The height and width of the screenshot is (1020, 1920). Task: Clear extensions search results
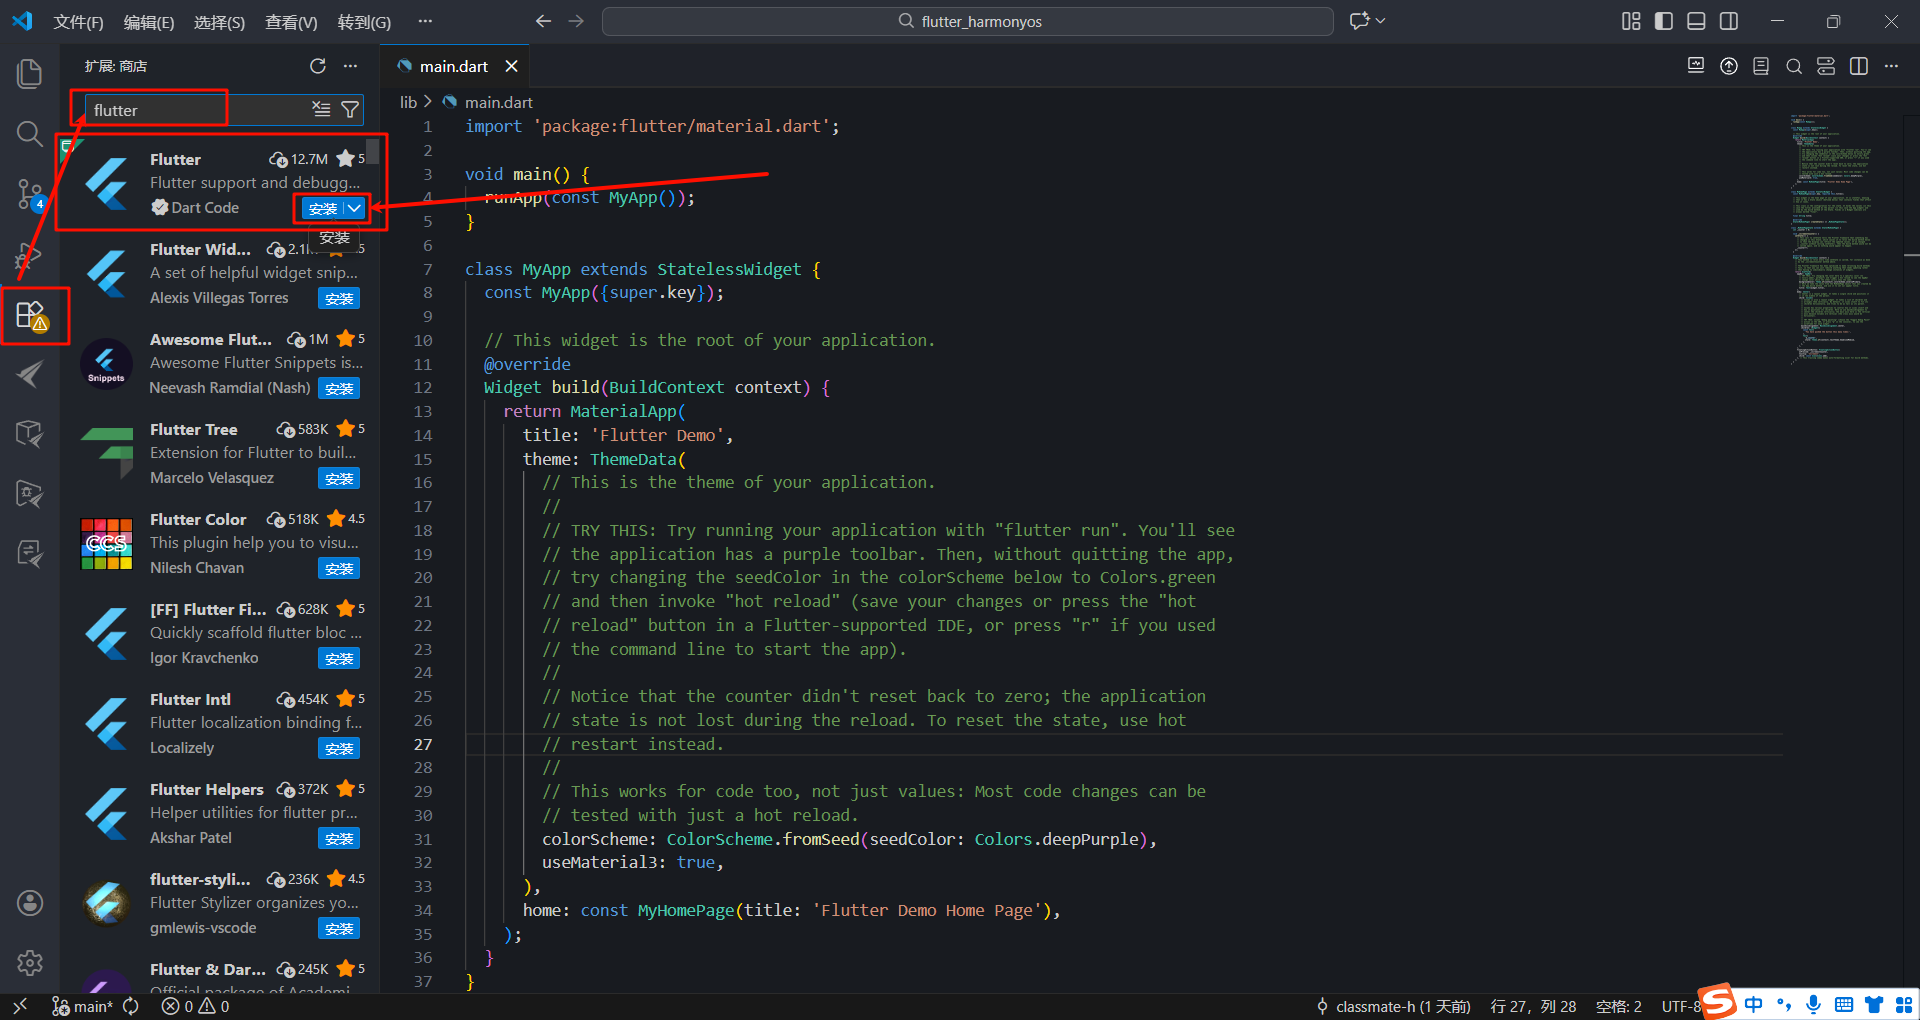click(x=321, y=109)
